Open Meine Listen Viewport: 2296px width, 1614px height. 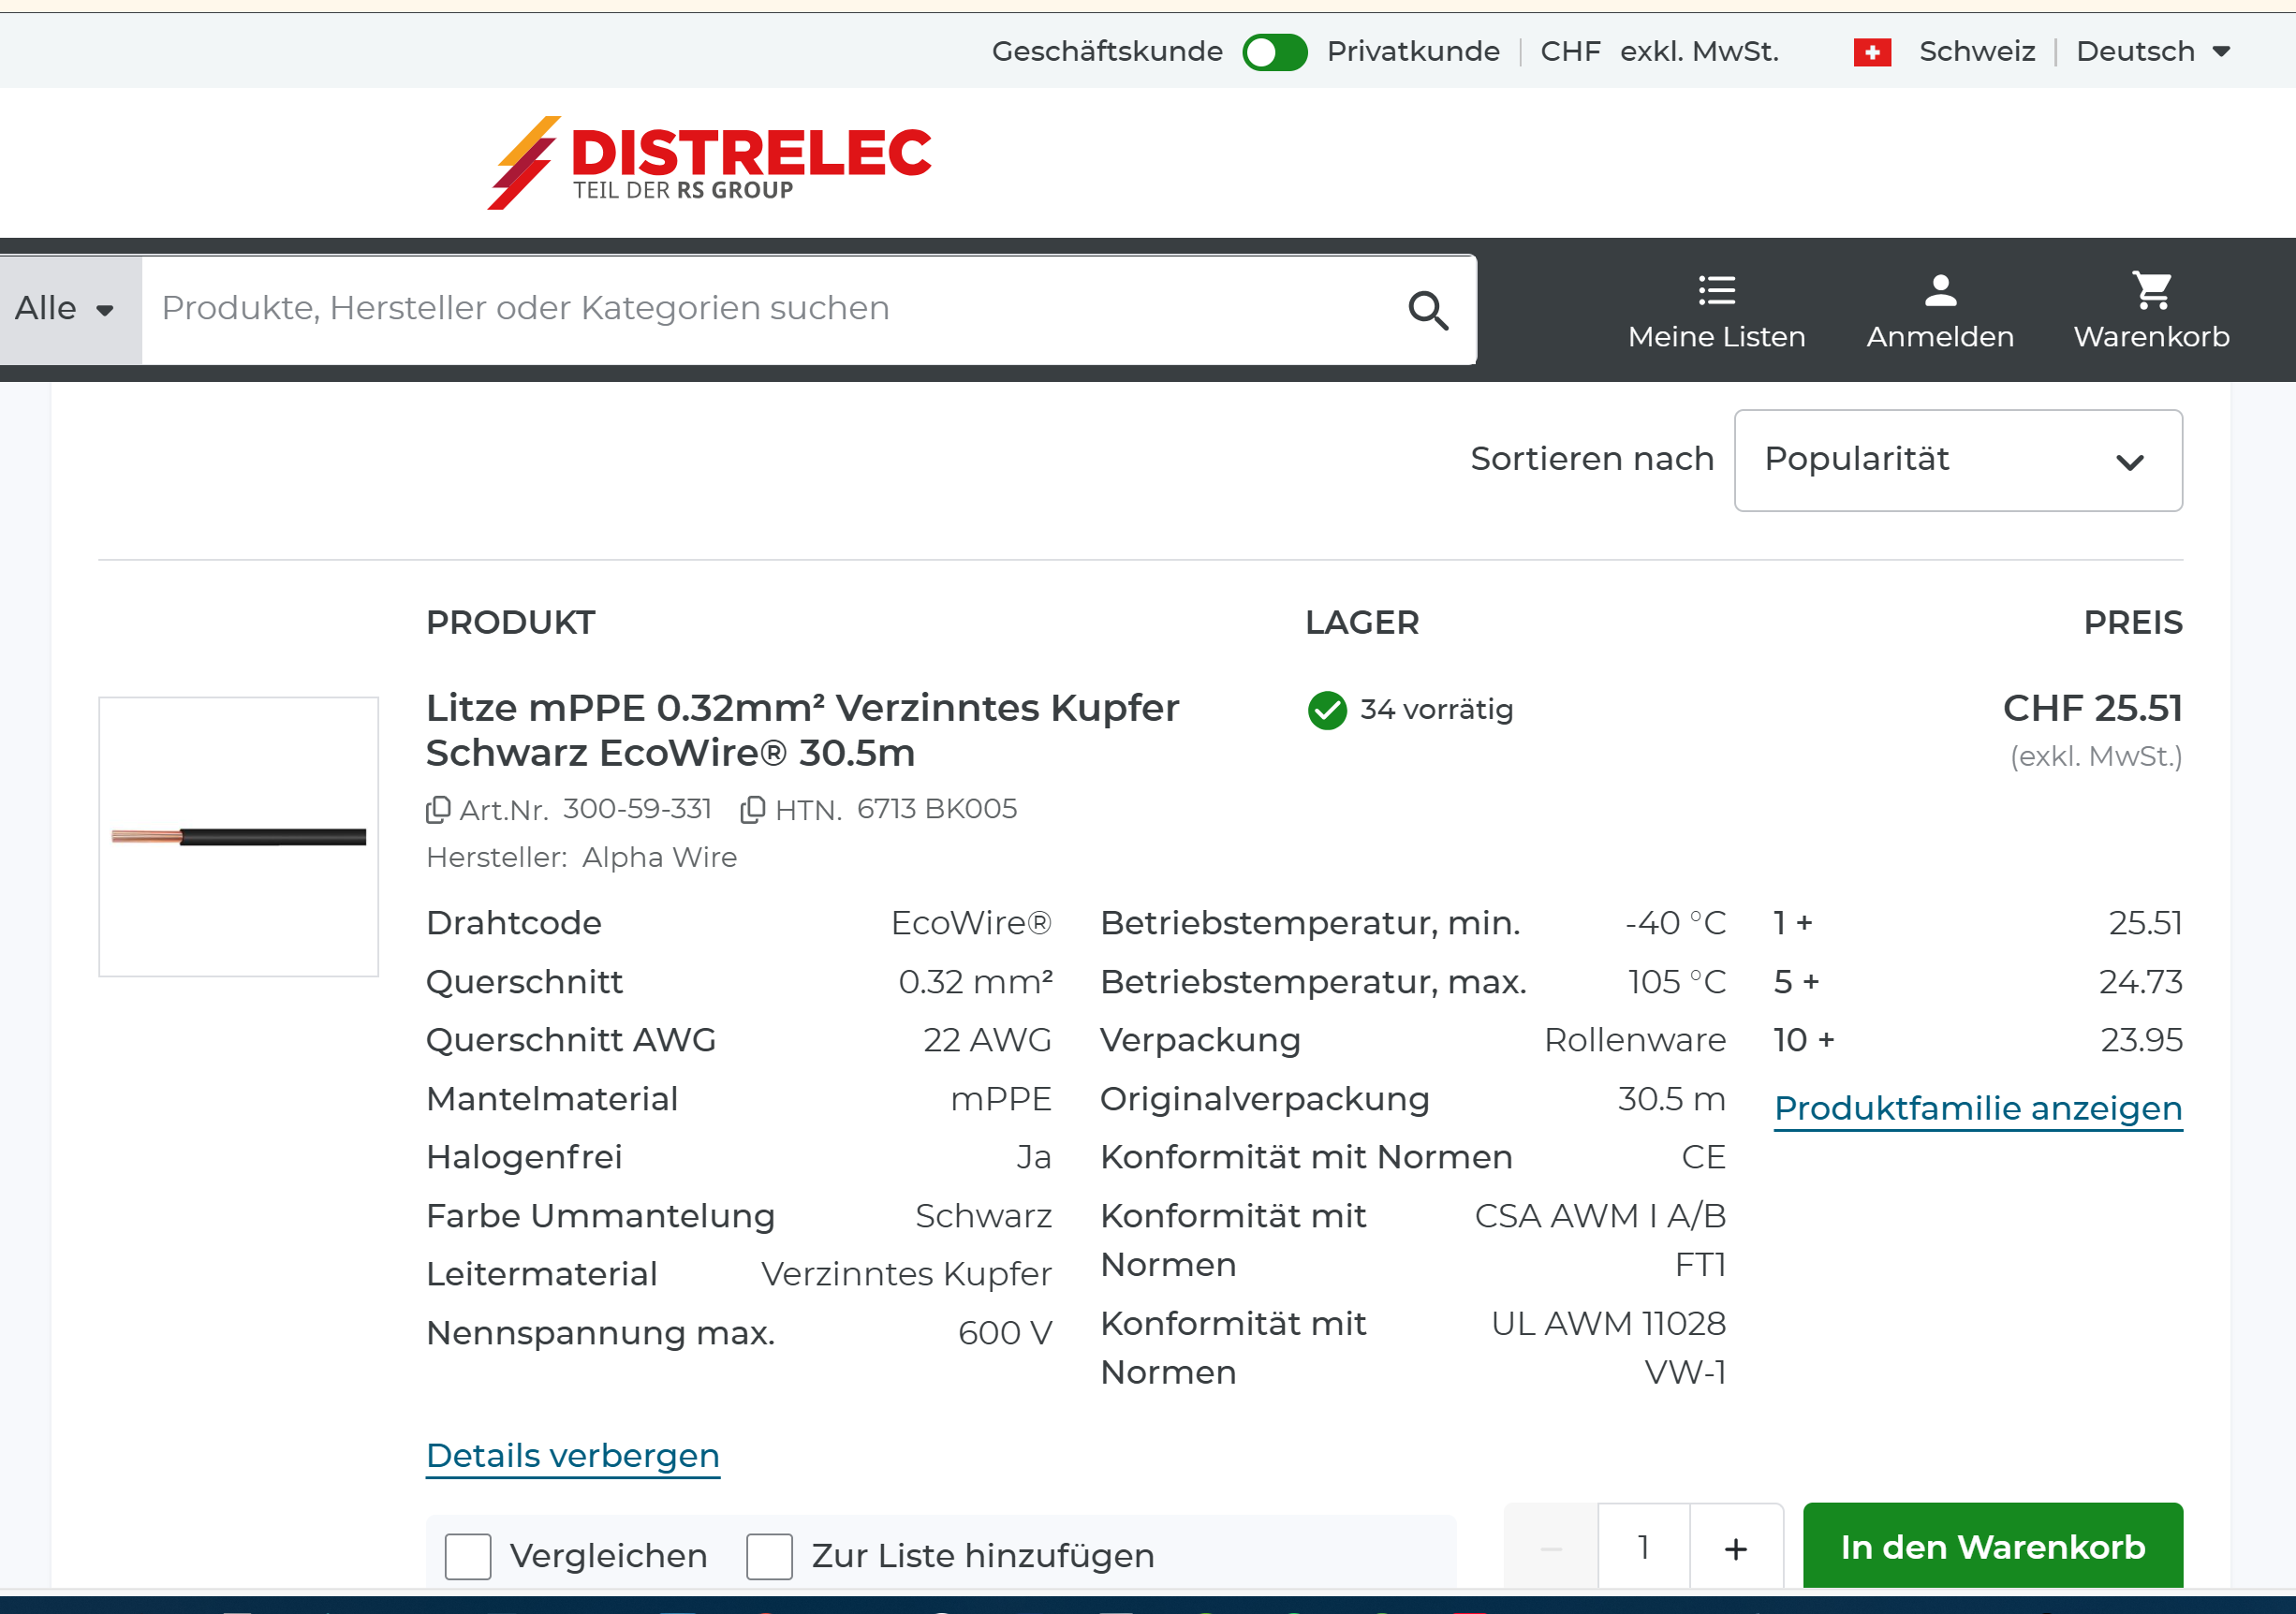[x=1716, y=311]
